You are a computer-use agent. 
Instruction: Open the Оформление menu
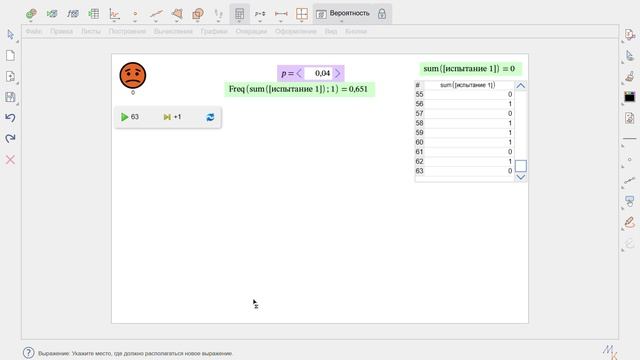pyautogui.click(x=296, y=31)
